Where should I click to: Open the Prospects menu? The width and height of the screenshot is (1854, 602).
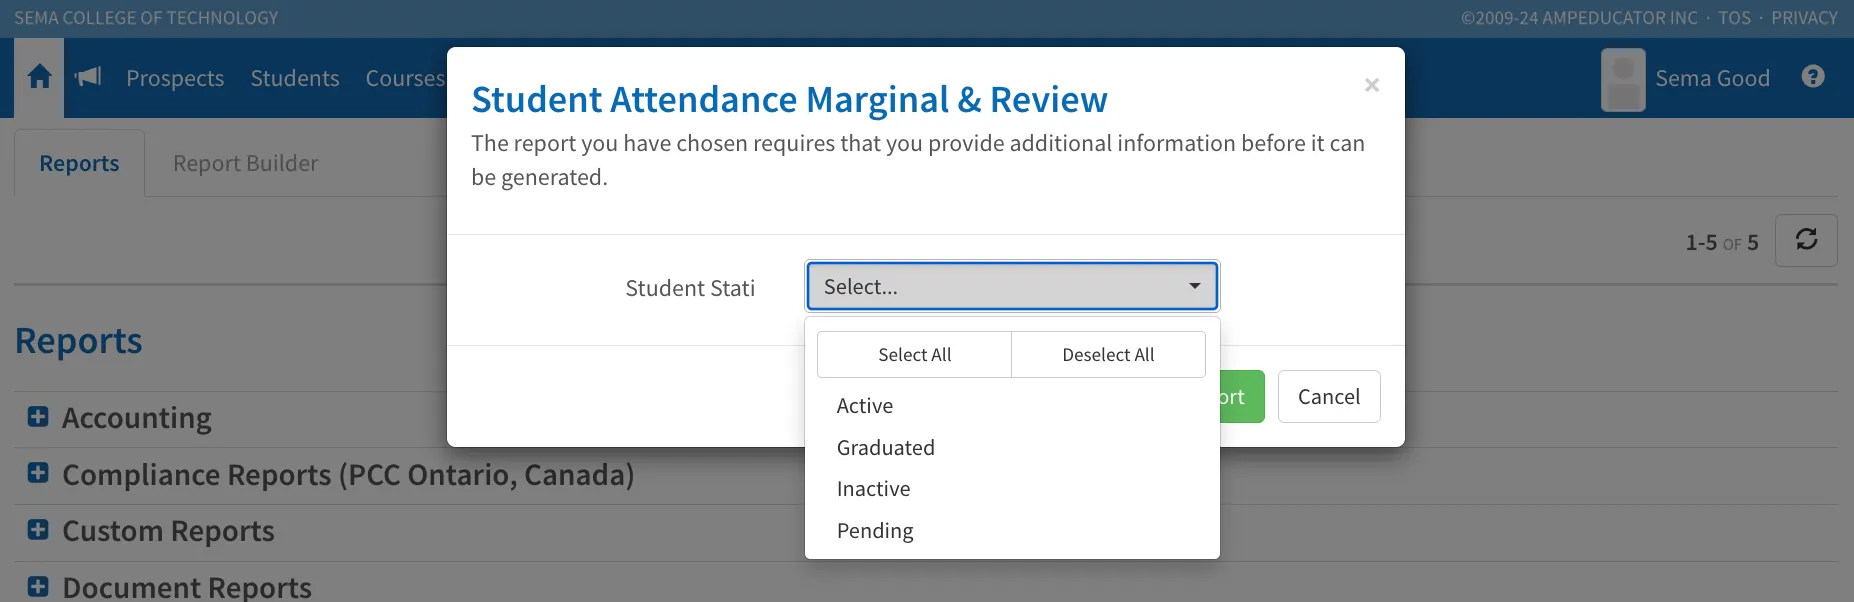pos(175,78)
